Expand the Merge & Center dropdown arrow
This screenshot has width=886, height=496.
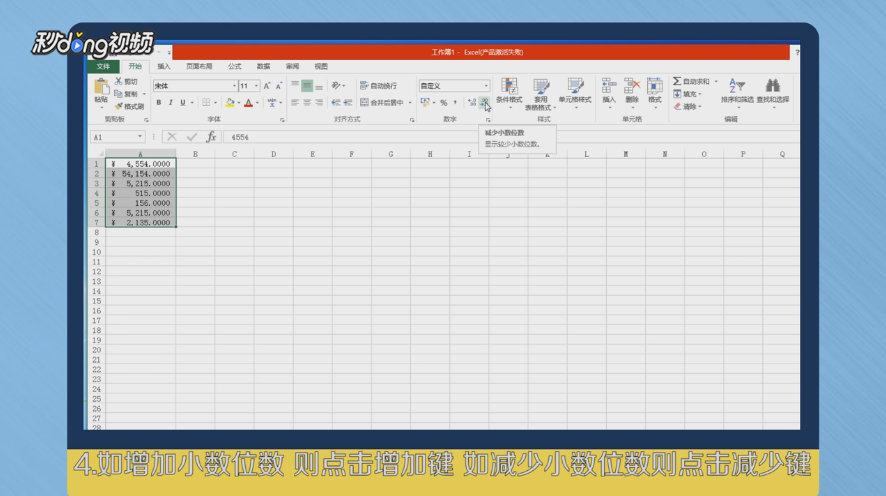(410, 103)
